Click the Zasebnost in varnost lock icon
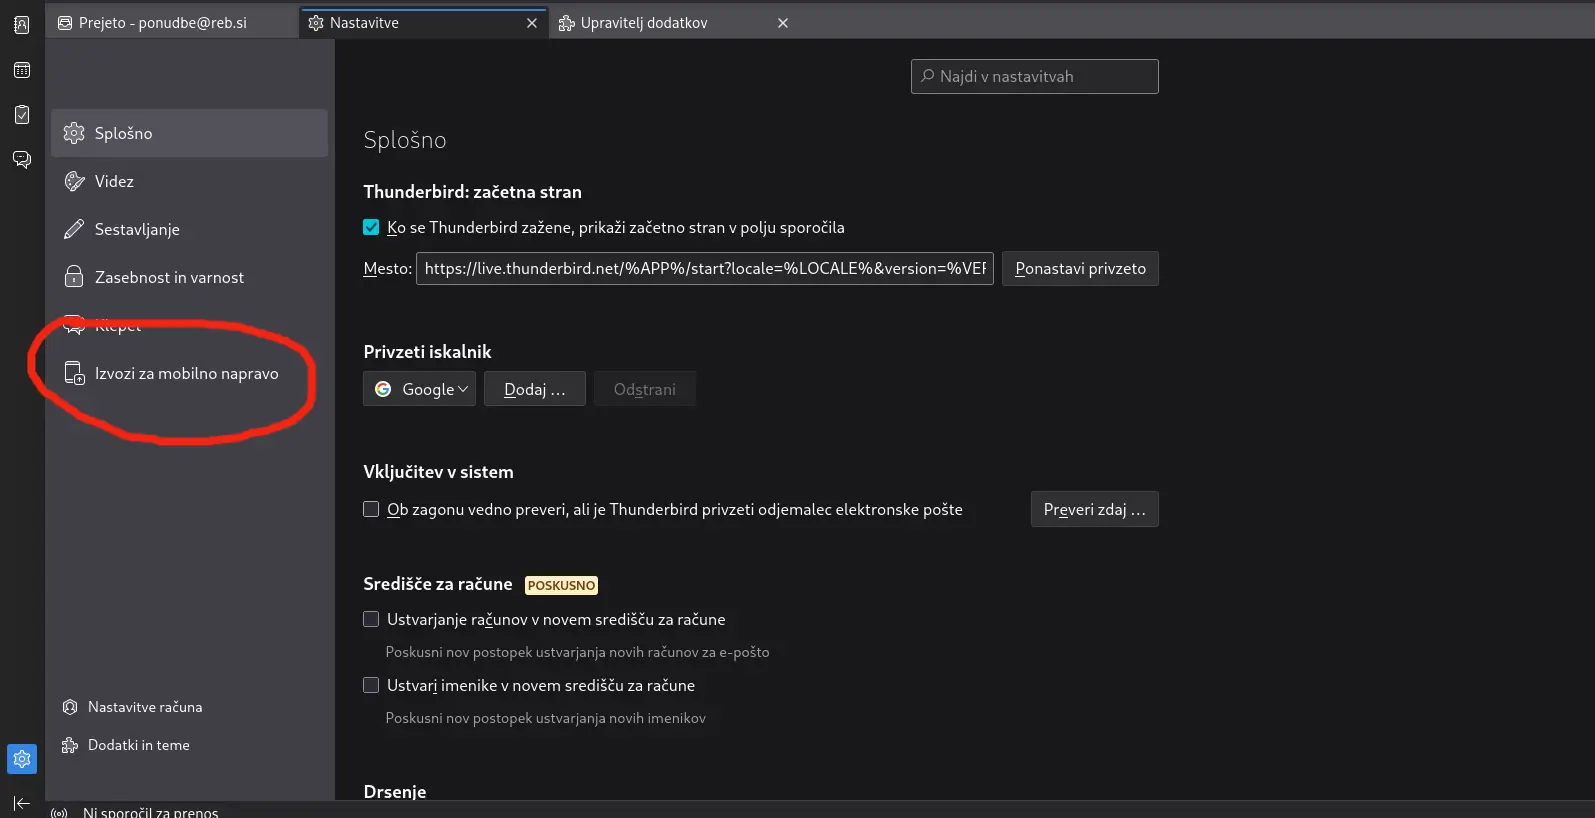The image size is (1595, 818). coord(74,277)
